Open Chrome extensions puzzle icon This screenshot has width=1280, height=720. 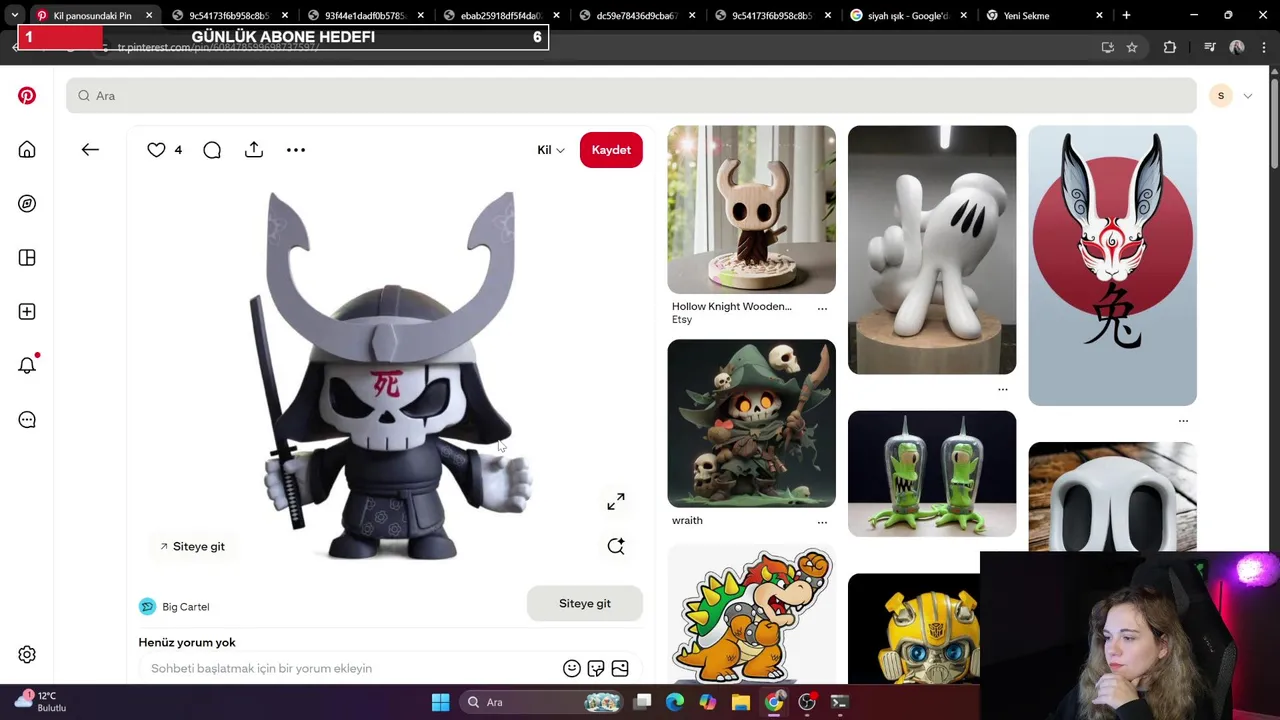tap(1170, 47)
